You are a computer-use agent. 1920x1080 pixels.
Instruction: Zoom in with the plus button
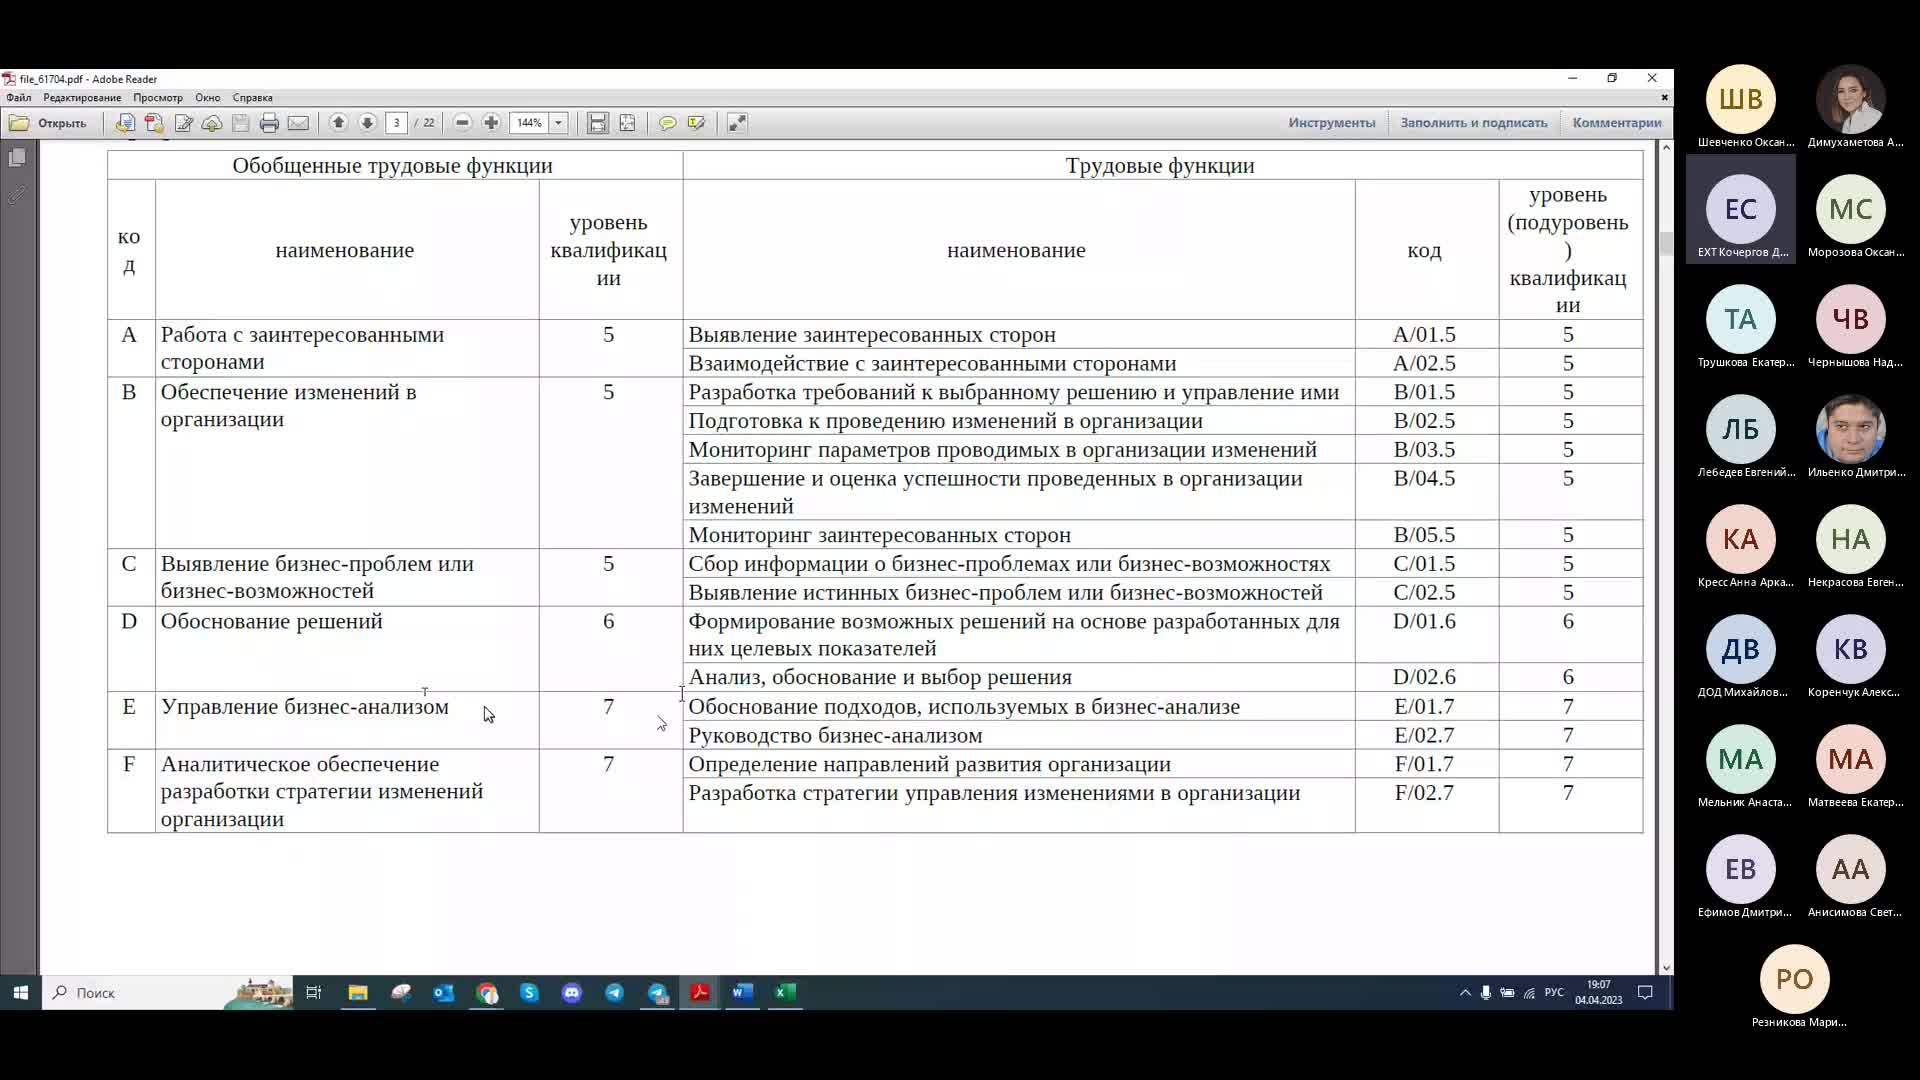click(x=491, y=123)
